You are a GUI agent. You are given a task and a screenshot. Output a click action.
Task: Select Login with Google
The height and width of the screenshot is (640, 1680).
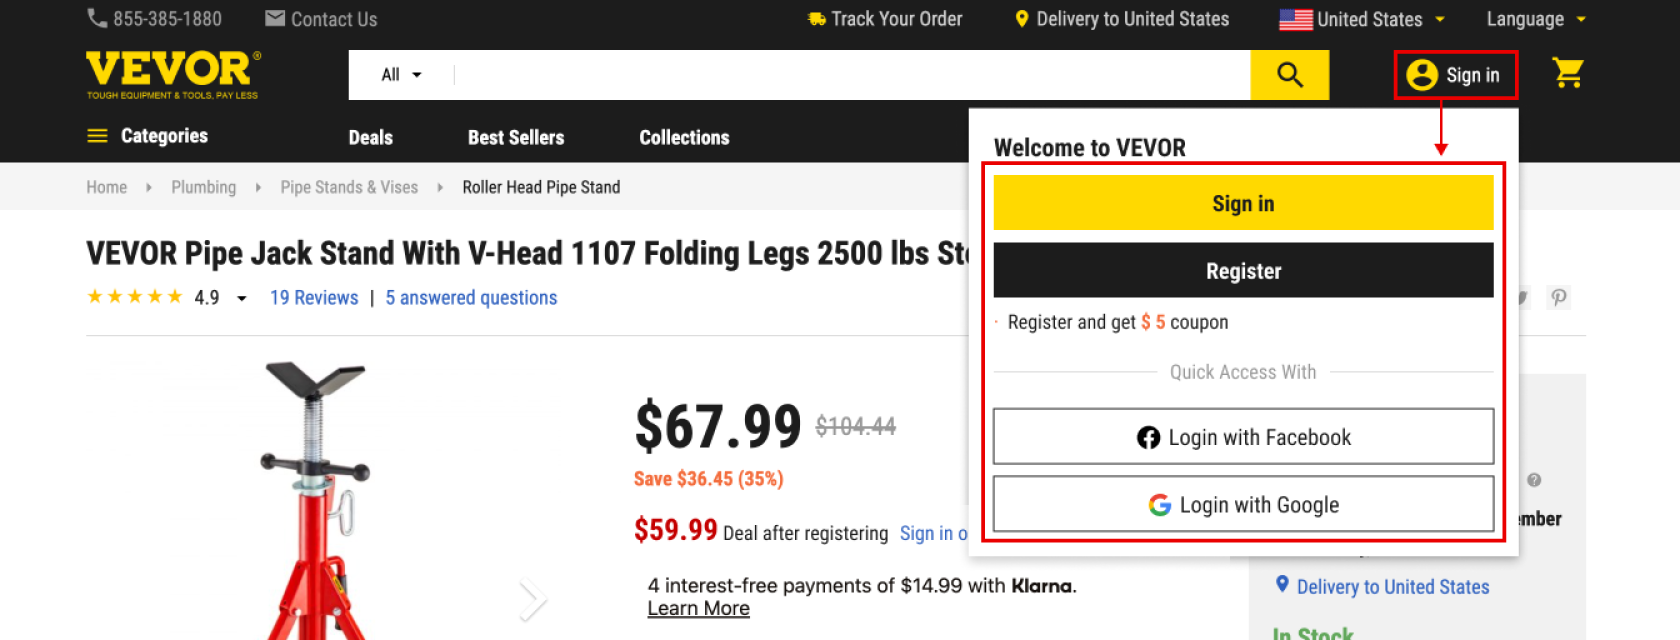point(1243,504)
